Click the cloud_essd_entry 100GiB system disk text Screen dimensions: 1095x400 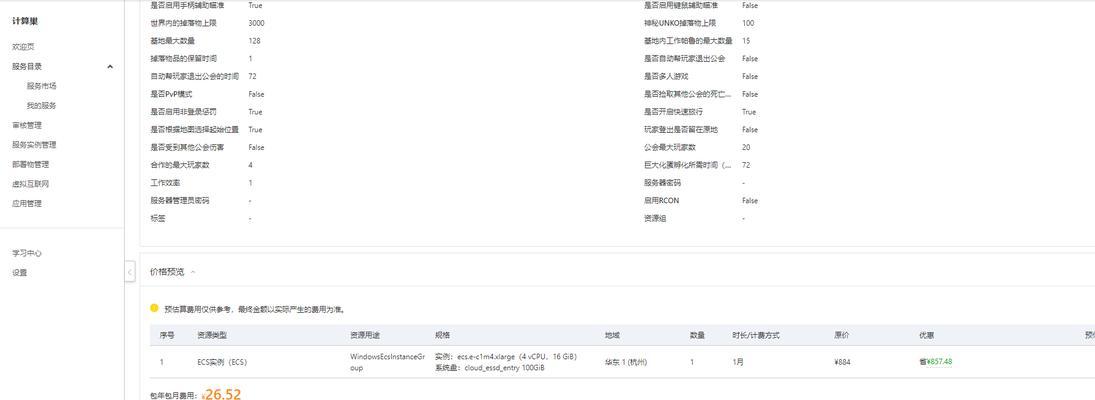pos(490,368)
